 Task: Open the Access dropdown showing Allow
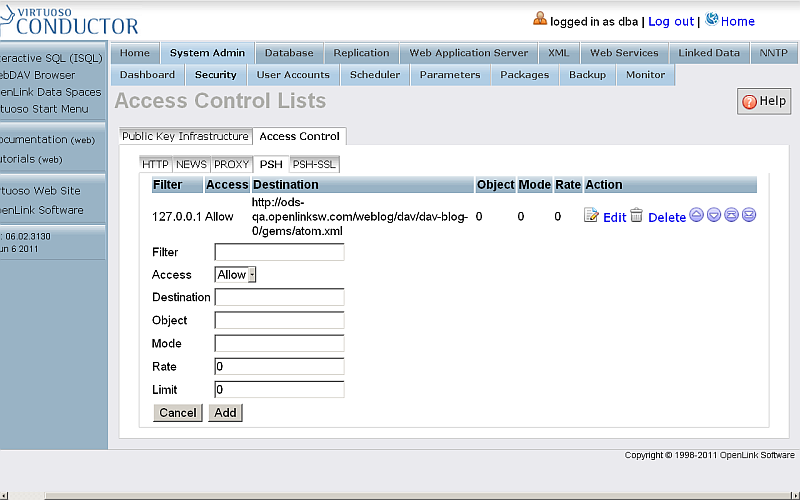click(236, 274)
